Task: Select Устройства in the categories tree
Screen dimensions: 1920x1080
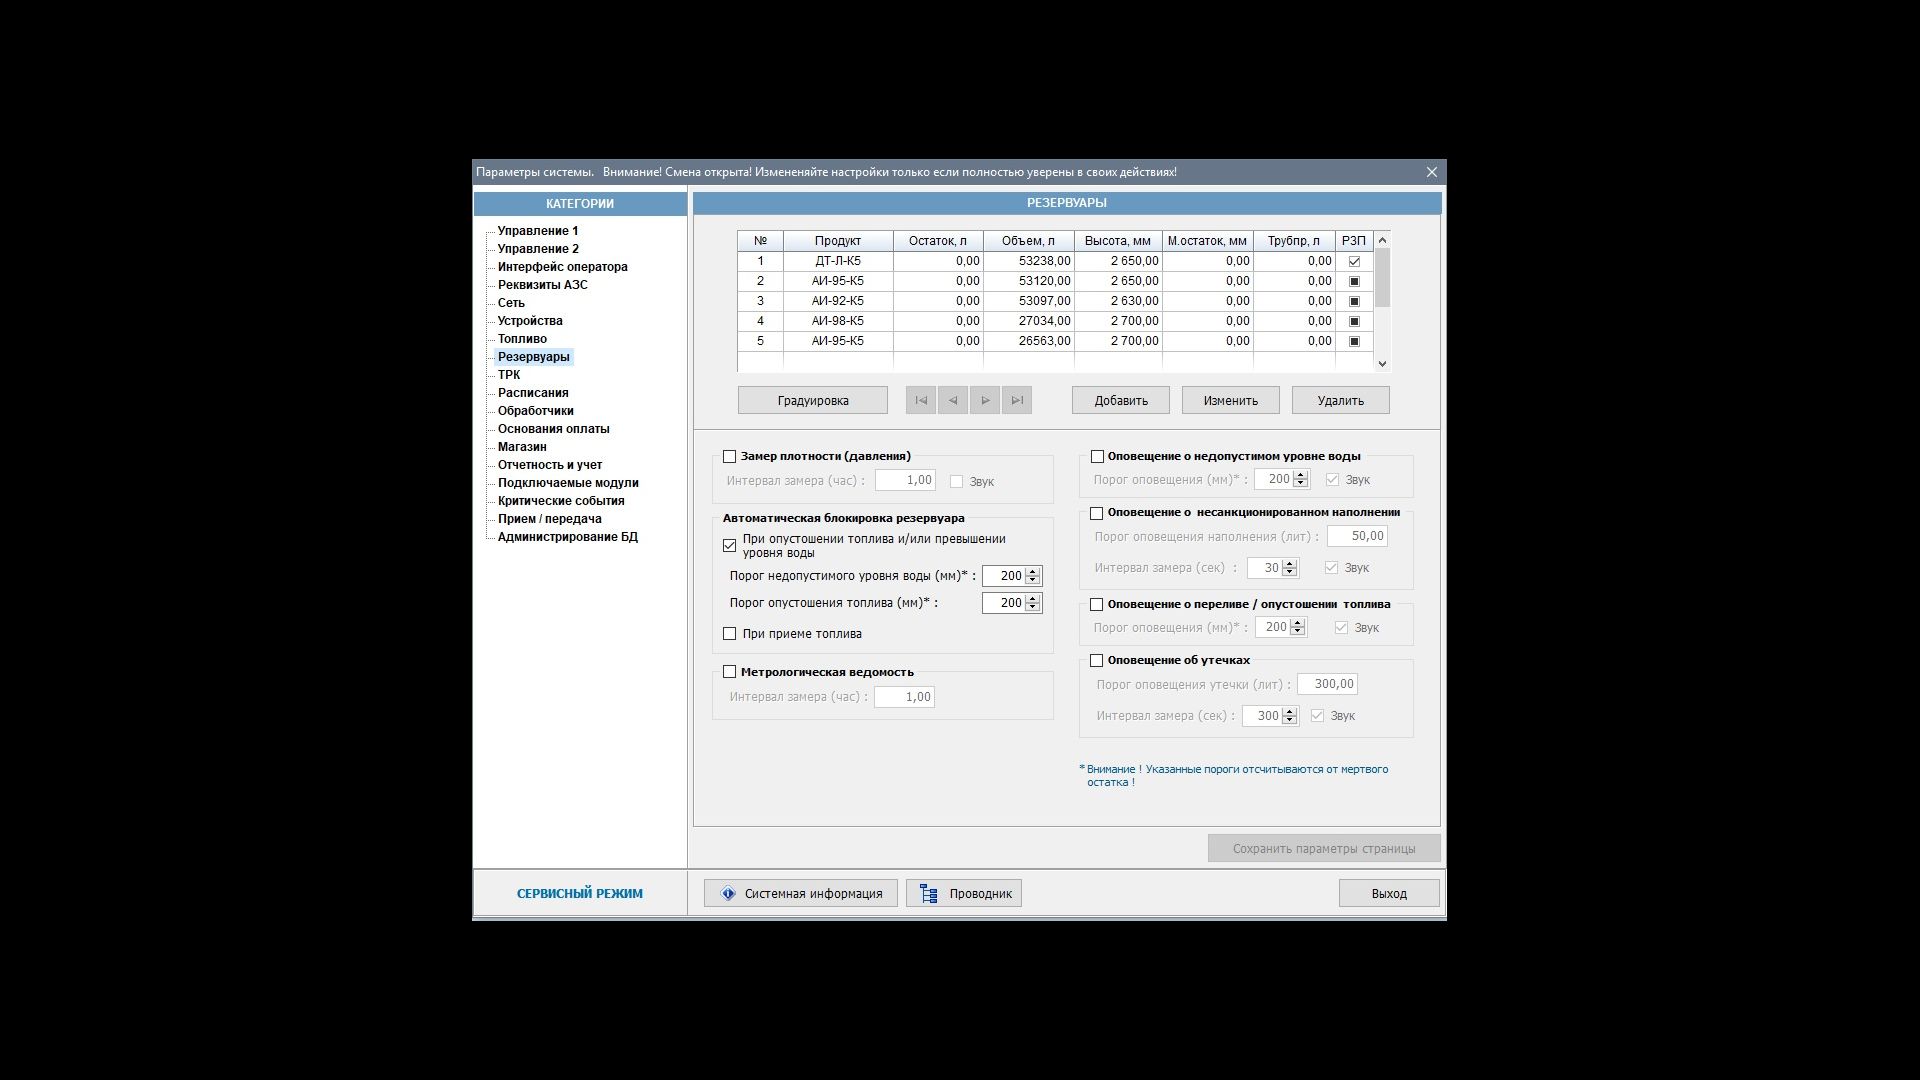Action: pos(530,321)
